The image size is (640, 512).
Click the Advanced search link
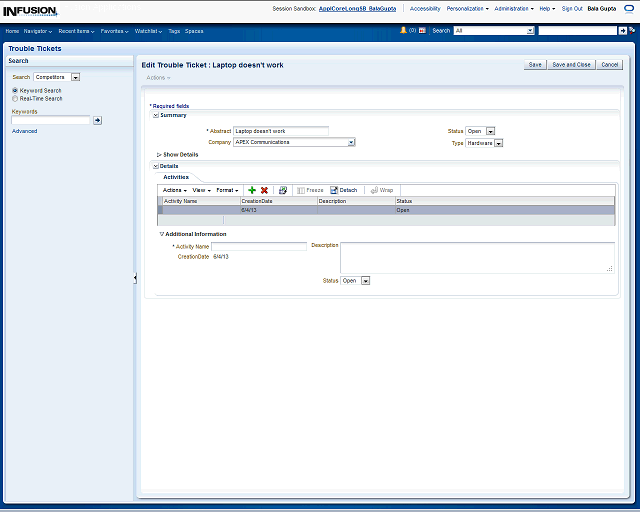tap(24, 131)
